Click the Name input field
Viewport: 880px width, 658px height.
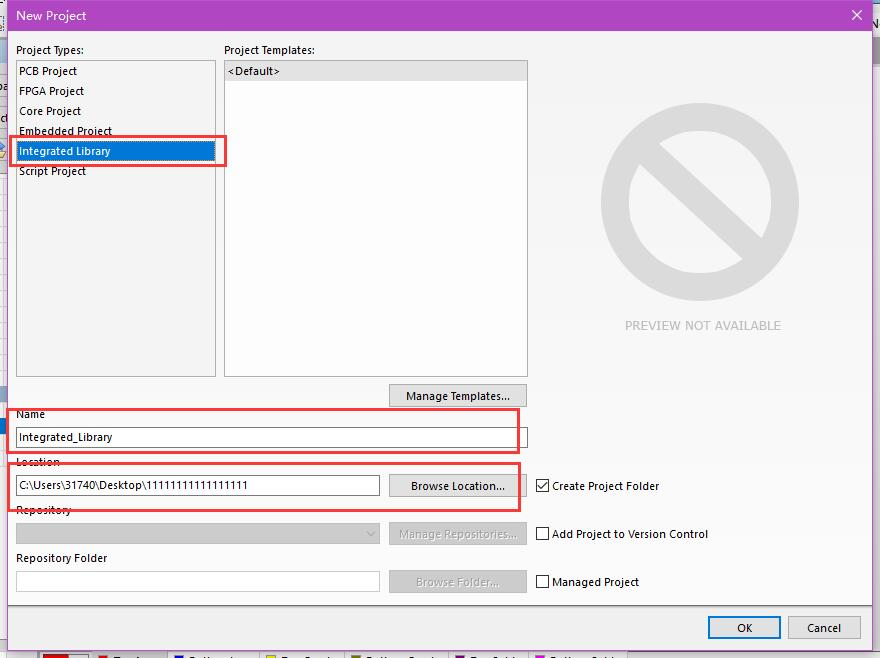[272, 437]
